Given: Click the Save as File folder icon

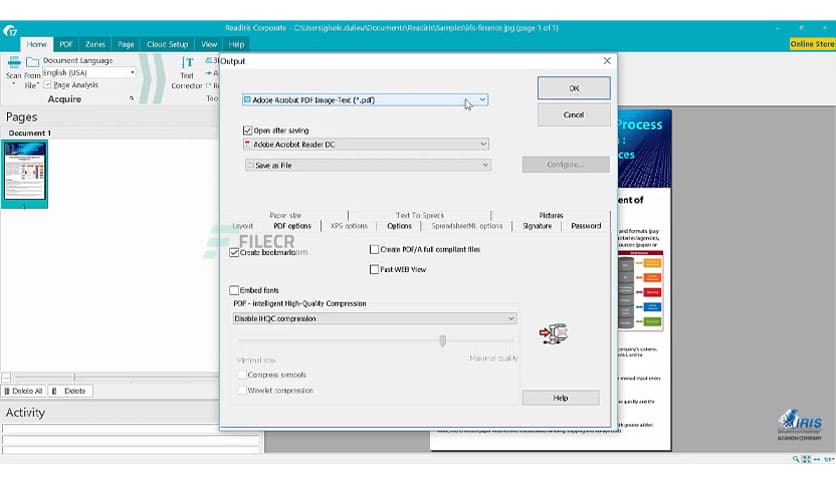Looking at the screenshot, I should (x=250, y=165).
